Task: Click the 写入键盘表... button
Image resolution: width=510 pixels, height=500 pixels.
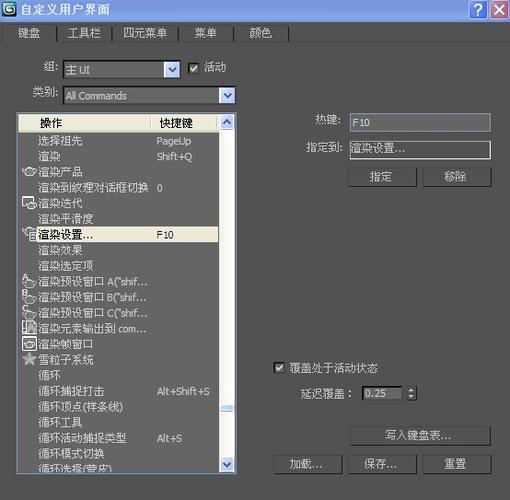Action: click(x=420, y=435)
